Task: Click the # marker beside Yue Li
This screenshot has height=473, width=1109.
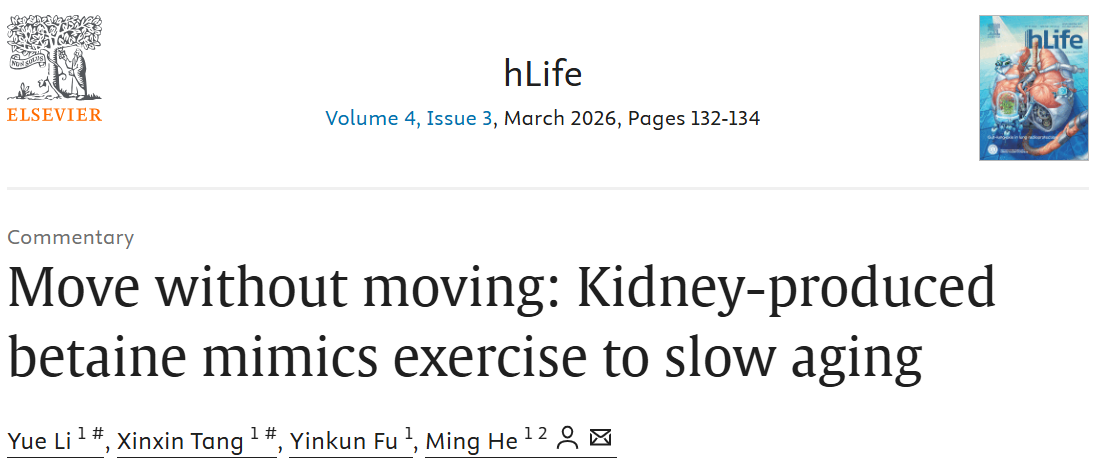Action: [x=98, y=434]
